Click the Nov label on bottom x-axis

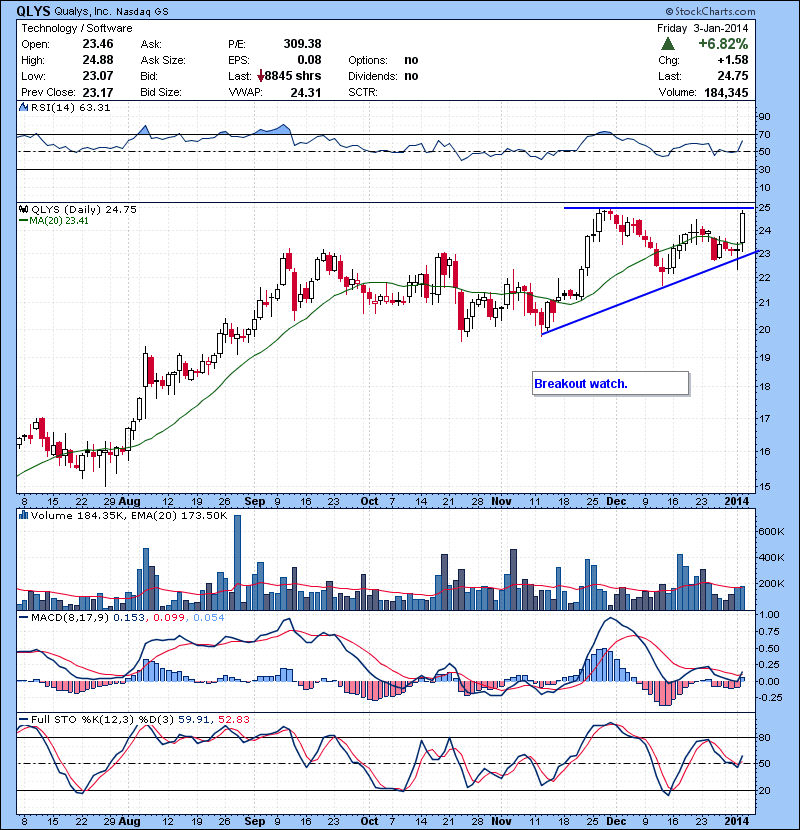pos(501,821)
